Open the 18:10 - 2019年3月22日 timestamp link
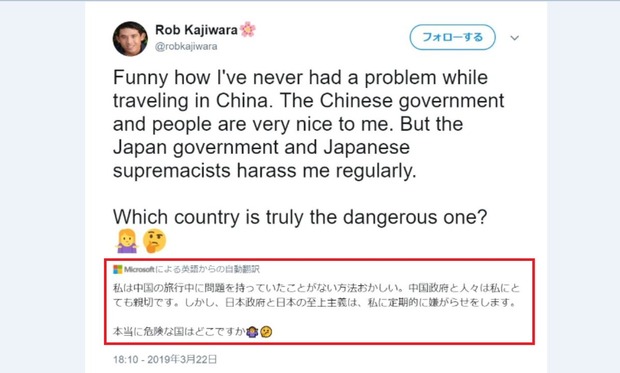Viewport: 620px width, 373px height. pyautogui.click(x=165, y=359)
